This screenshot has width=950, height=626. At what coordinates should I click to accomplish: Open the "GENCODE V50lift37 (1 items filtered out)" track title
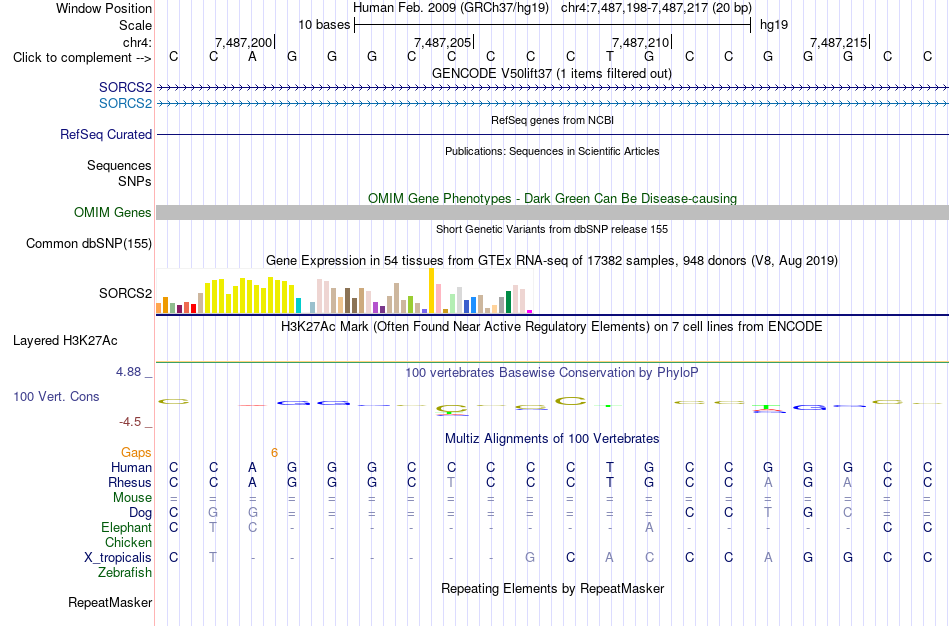[551, 73]
